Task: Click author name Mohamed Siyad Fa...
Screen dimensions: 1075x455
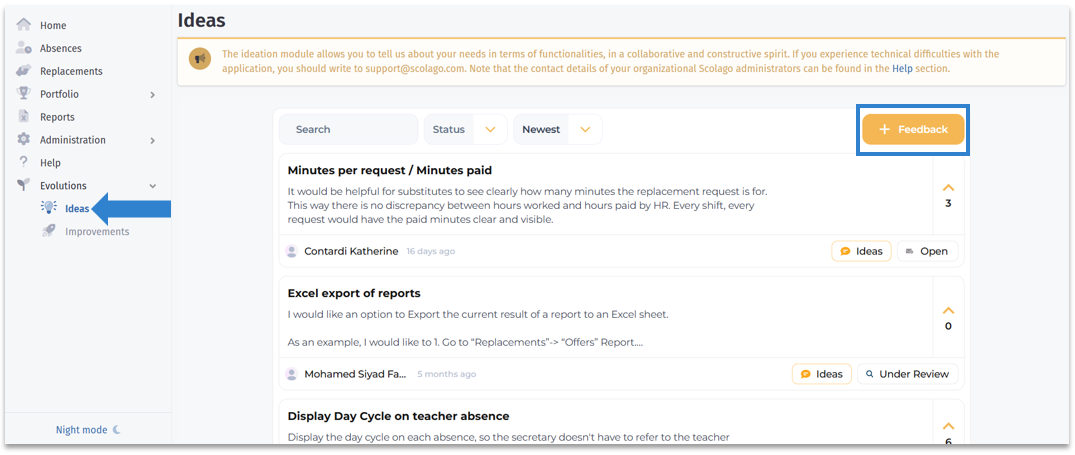Action: point(355,374)
